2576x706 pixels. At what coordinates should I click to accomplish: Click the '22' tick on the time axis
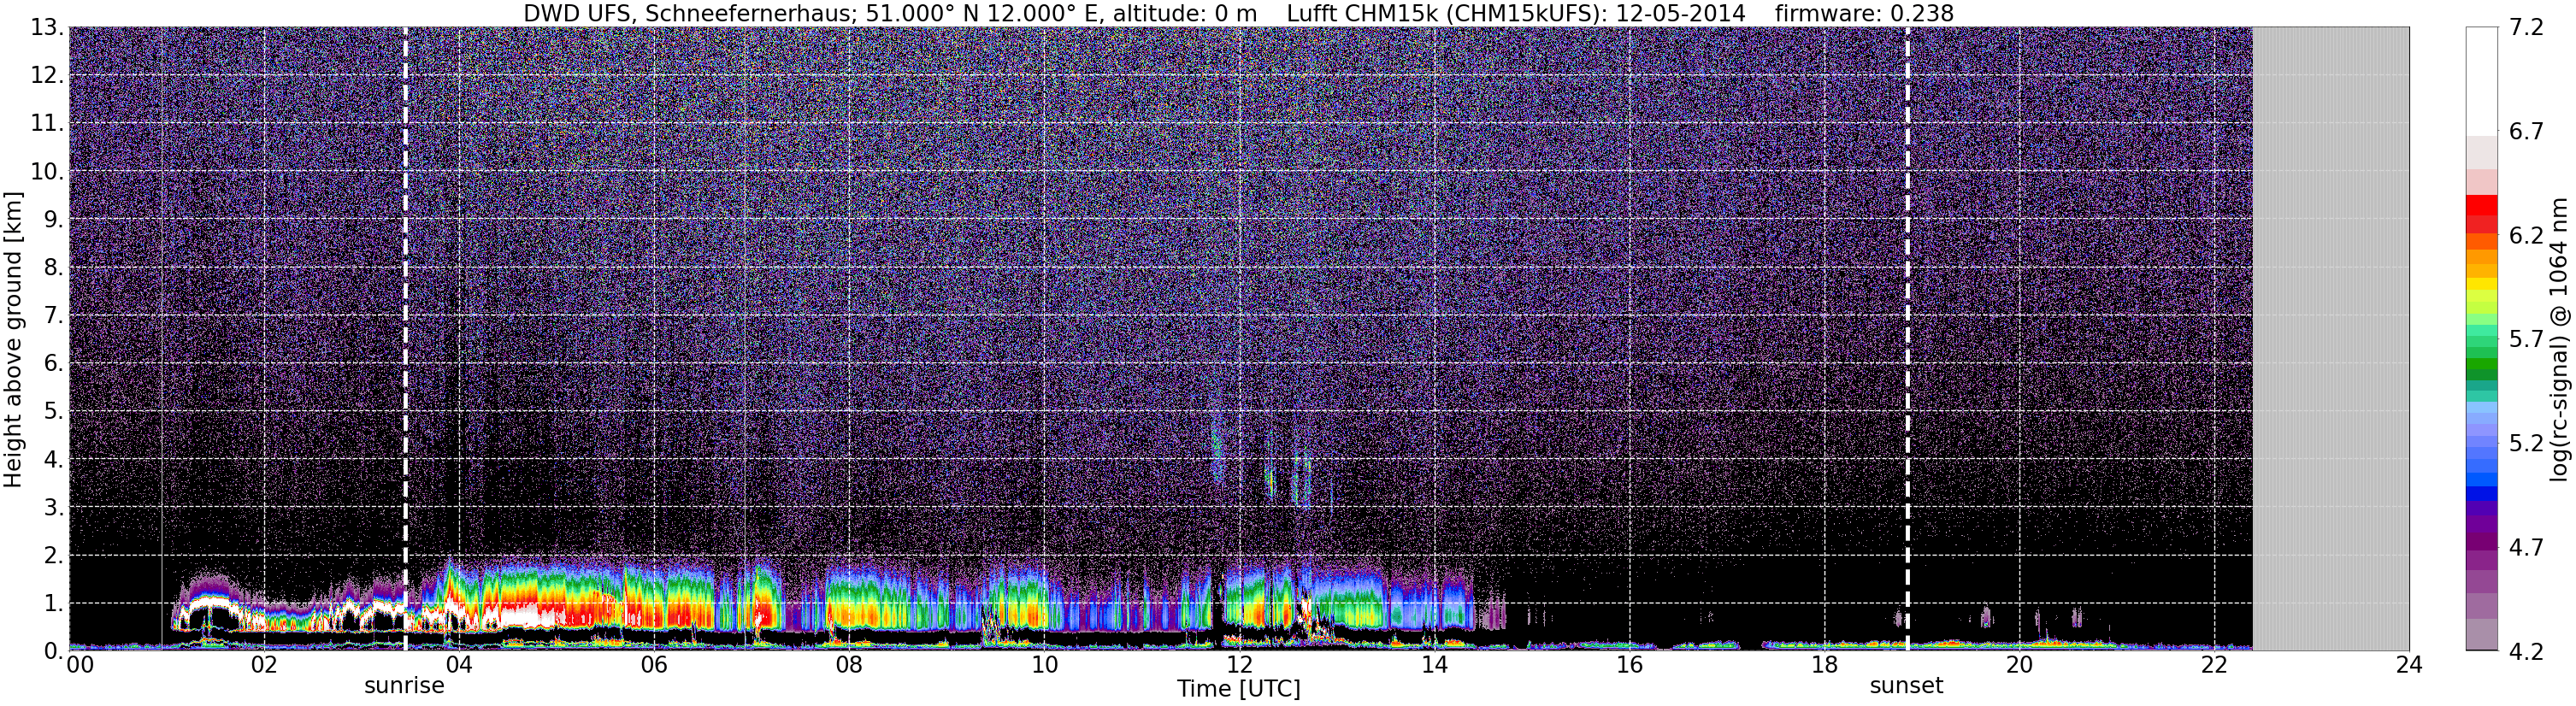2214,665
